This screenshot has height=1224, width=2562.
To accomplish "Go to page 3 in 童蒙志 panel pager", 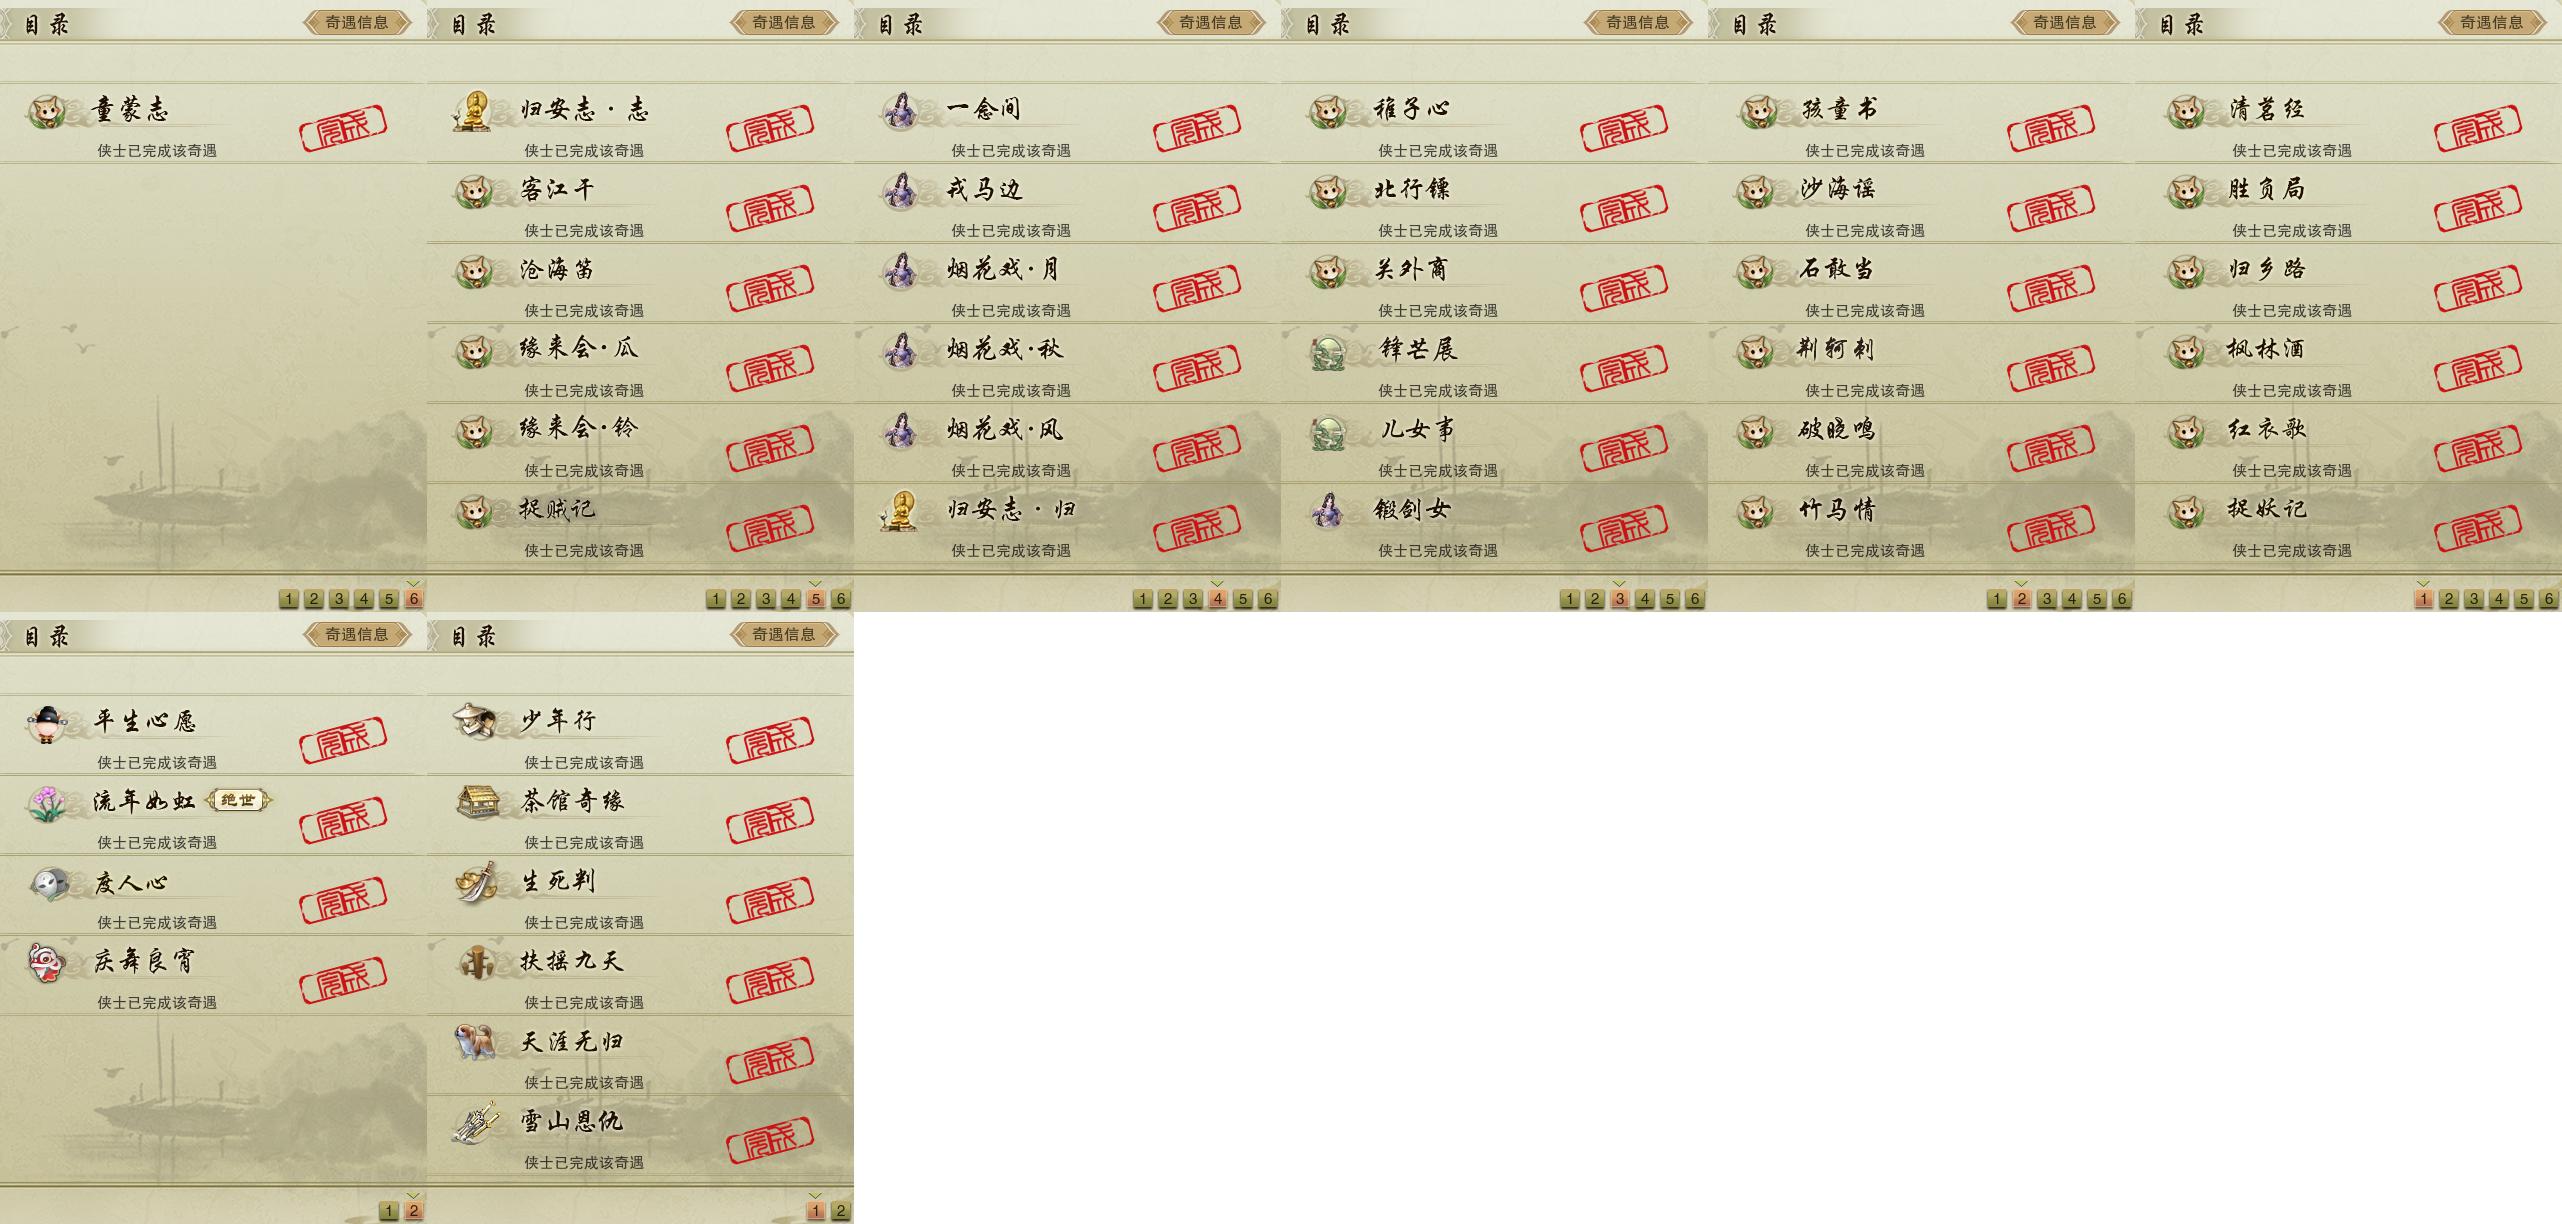I will pyautogui.click(x=339, y=599).
